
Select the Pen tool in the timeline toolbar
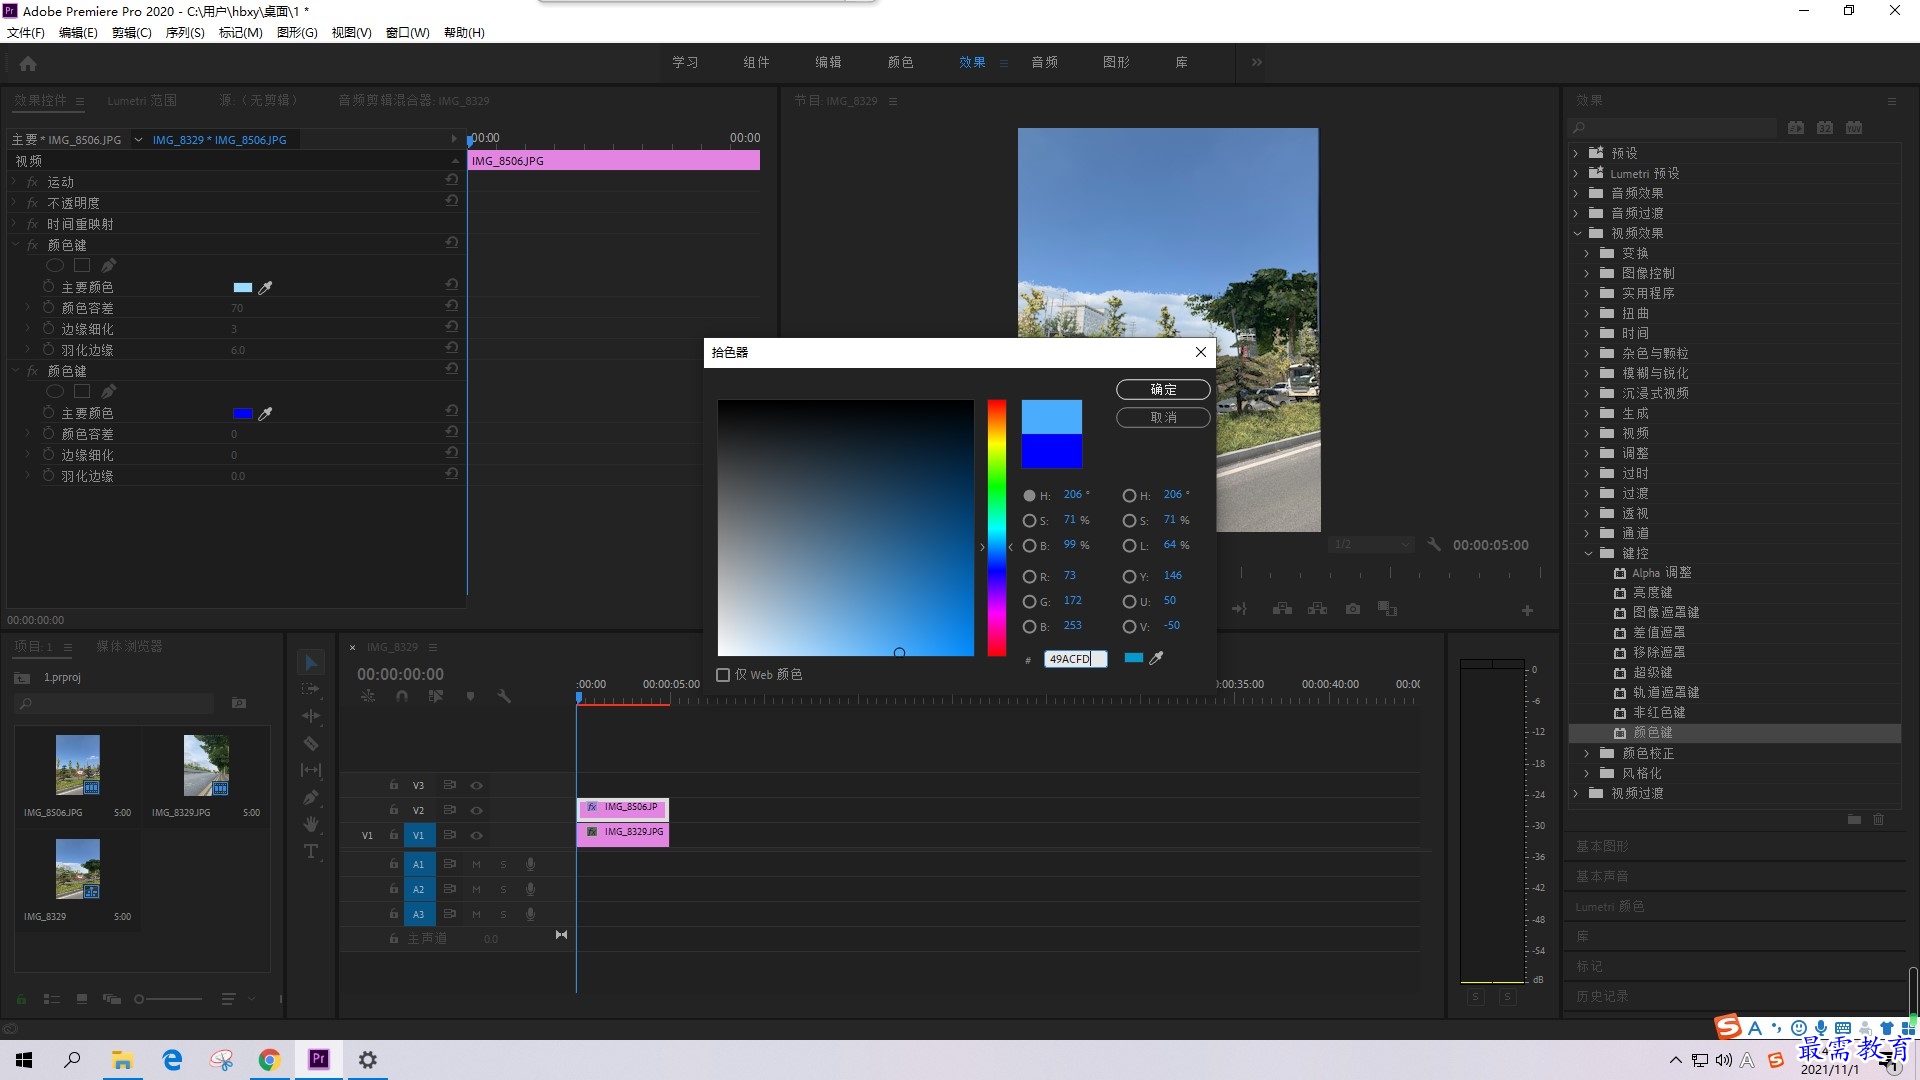[x=310, y=797]
